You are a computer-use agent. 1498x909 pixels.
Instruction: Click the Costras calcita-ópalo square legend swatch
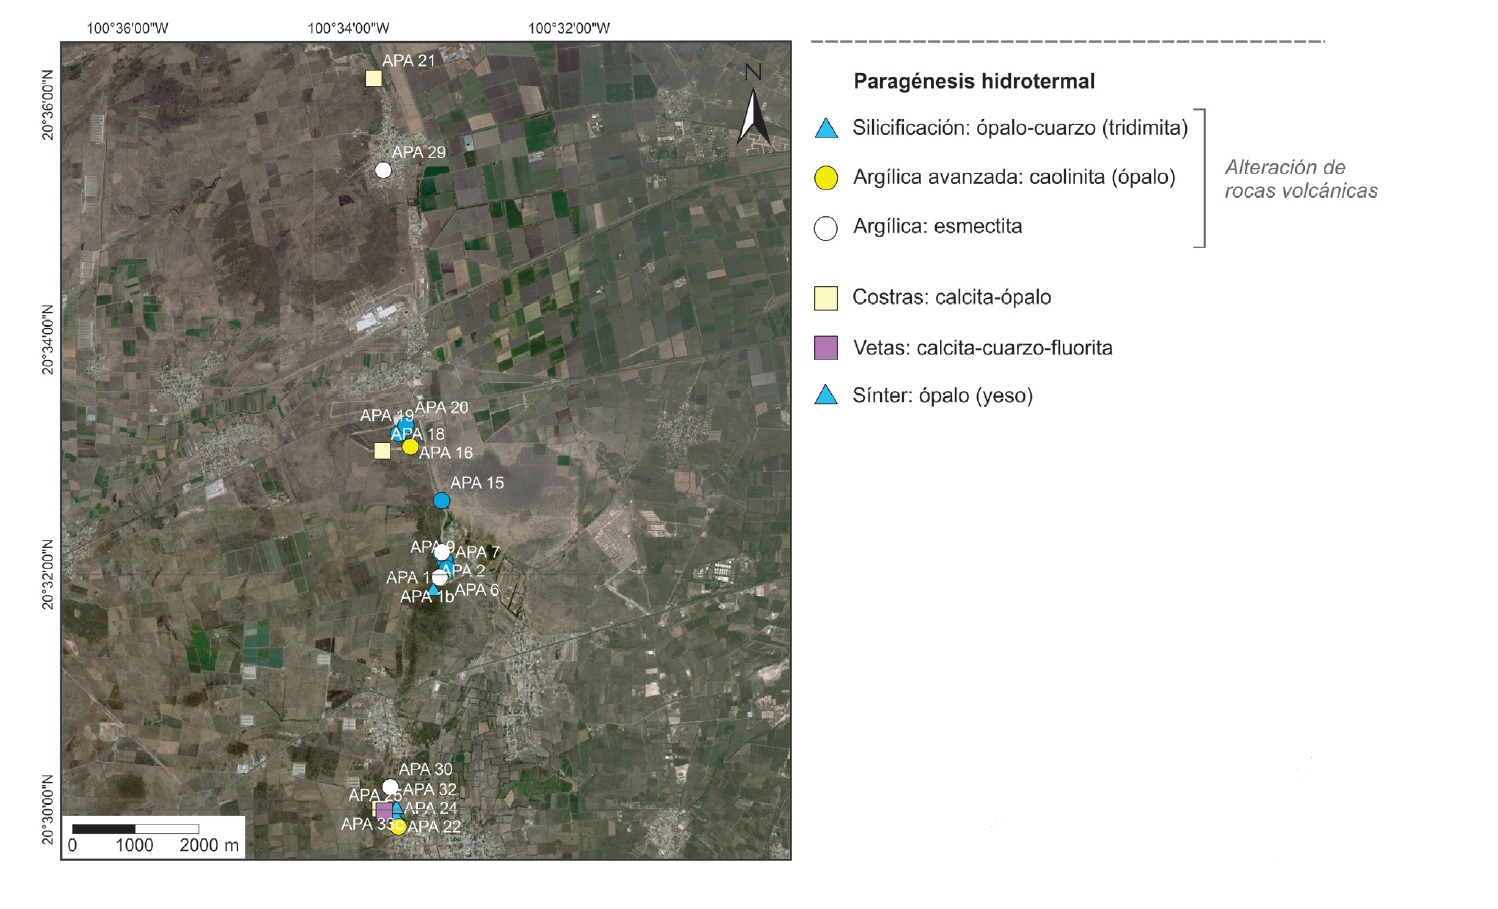825,298
